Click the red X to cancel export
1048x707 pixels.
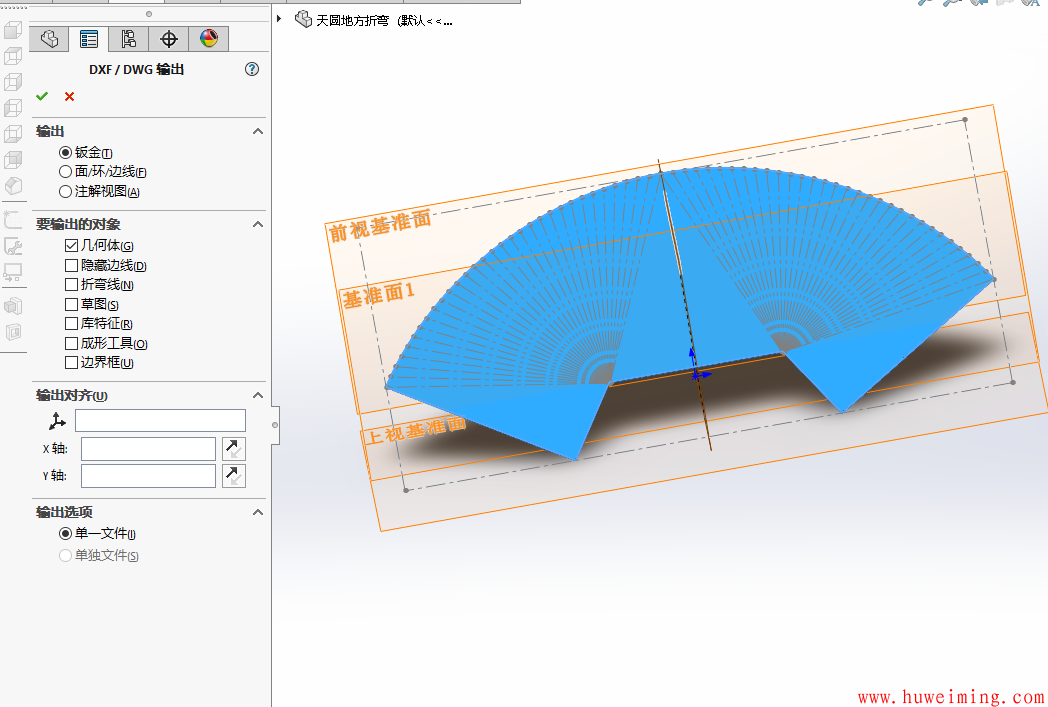point(68,96)
